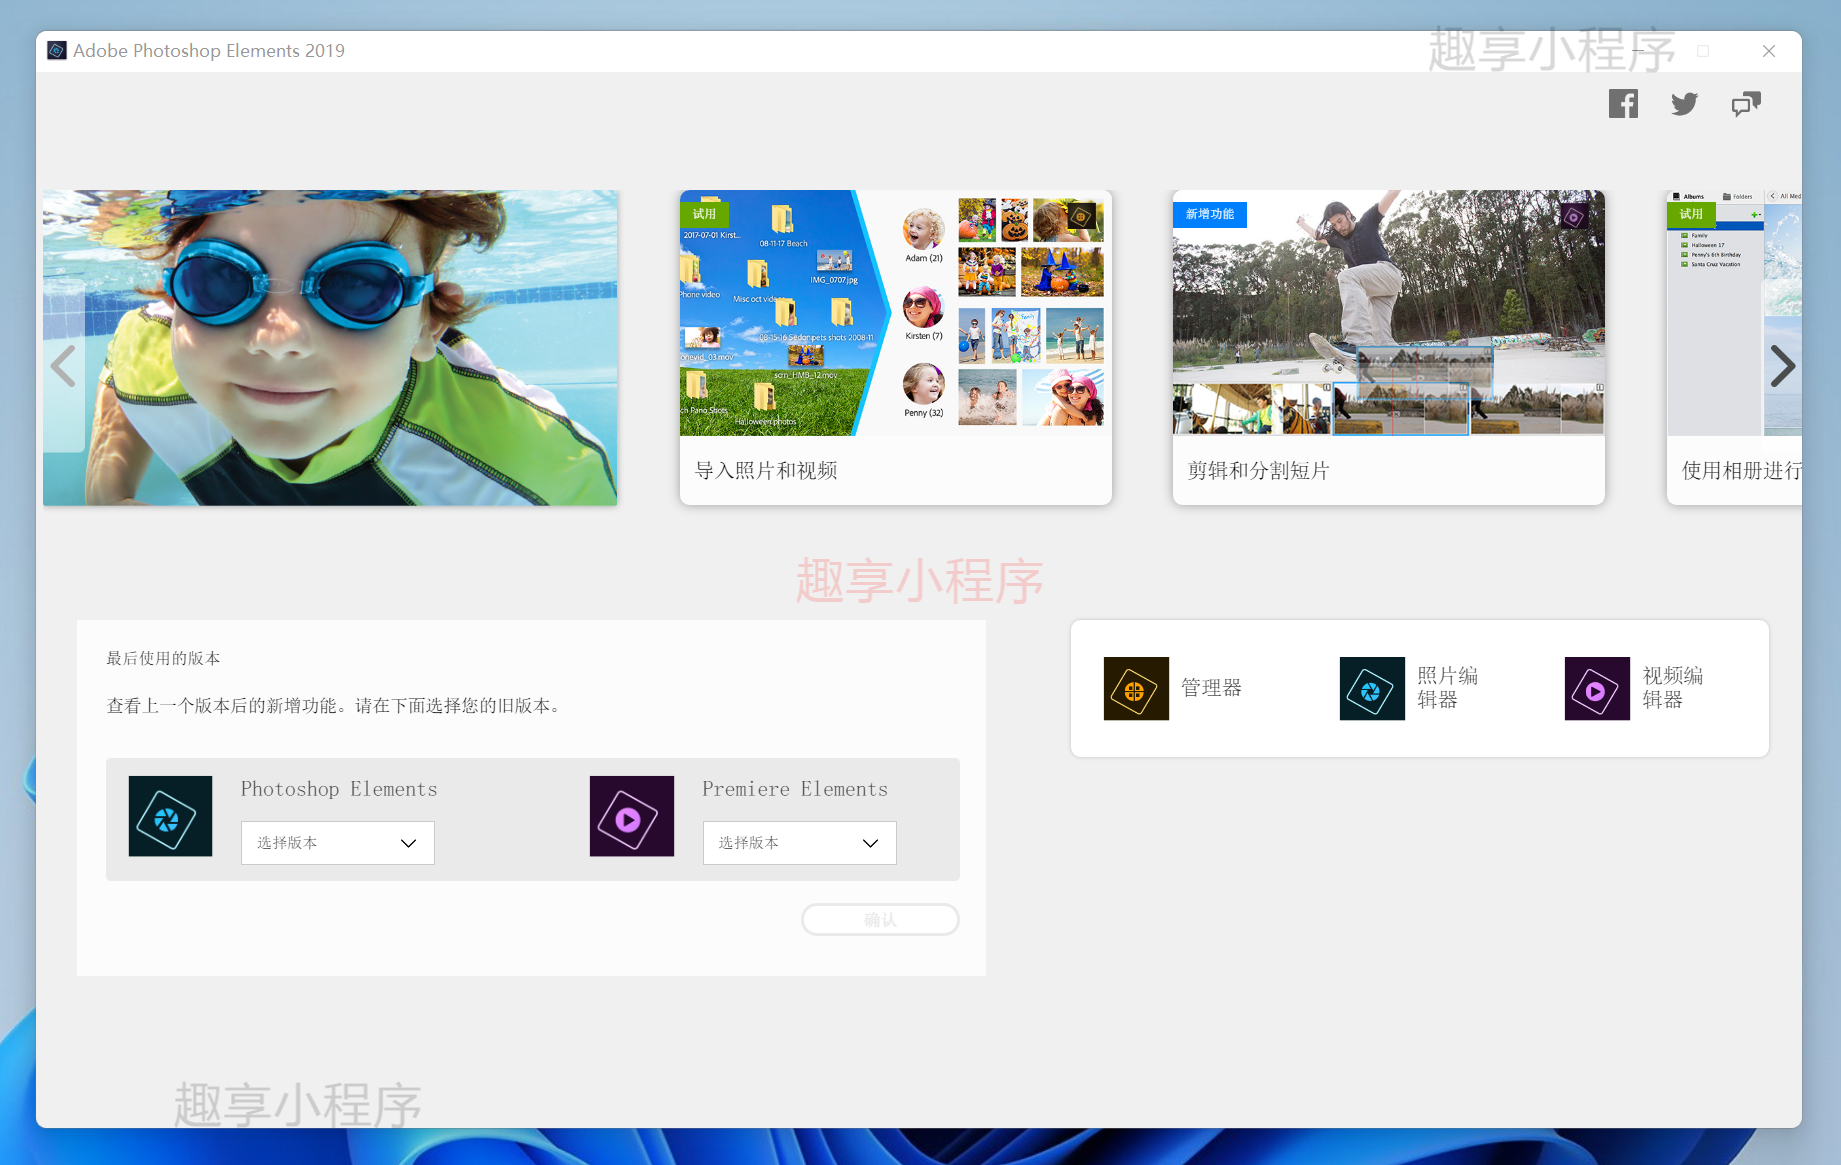Click the Photo Editor (照片编辑器) app icon
Screen dimensions: 1841x1165
(x=1372, y=688)
